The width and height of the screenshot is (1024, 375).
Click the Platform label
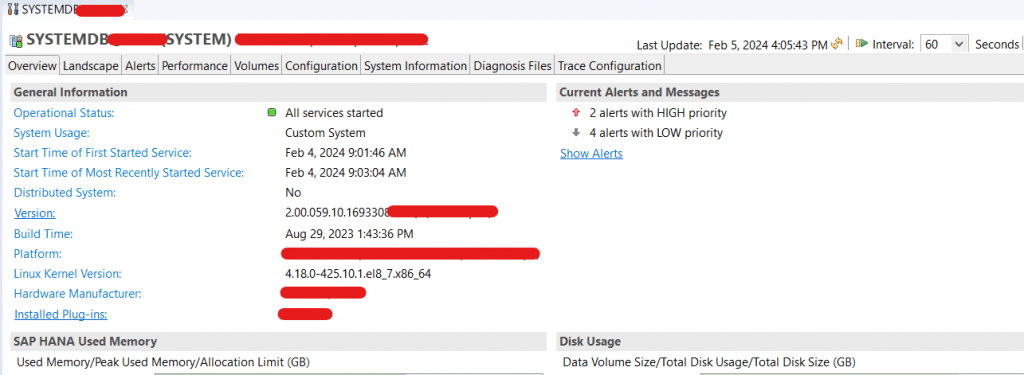tap(38, 253)
